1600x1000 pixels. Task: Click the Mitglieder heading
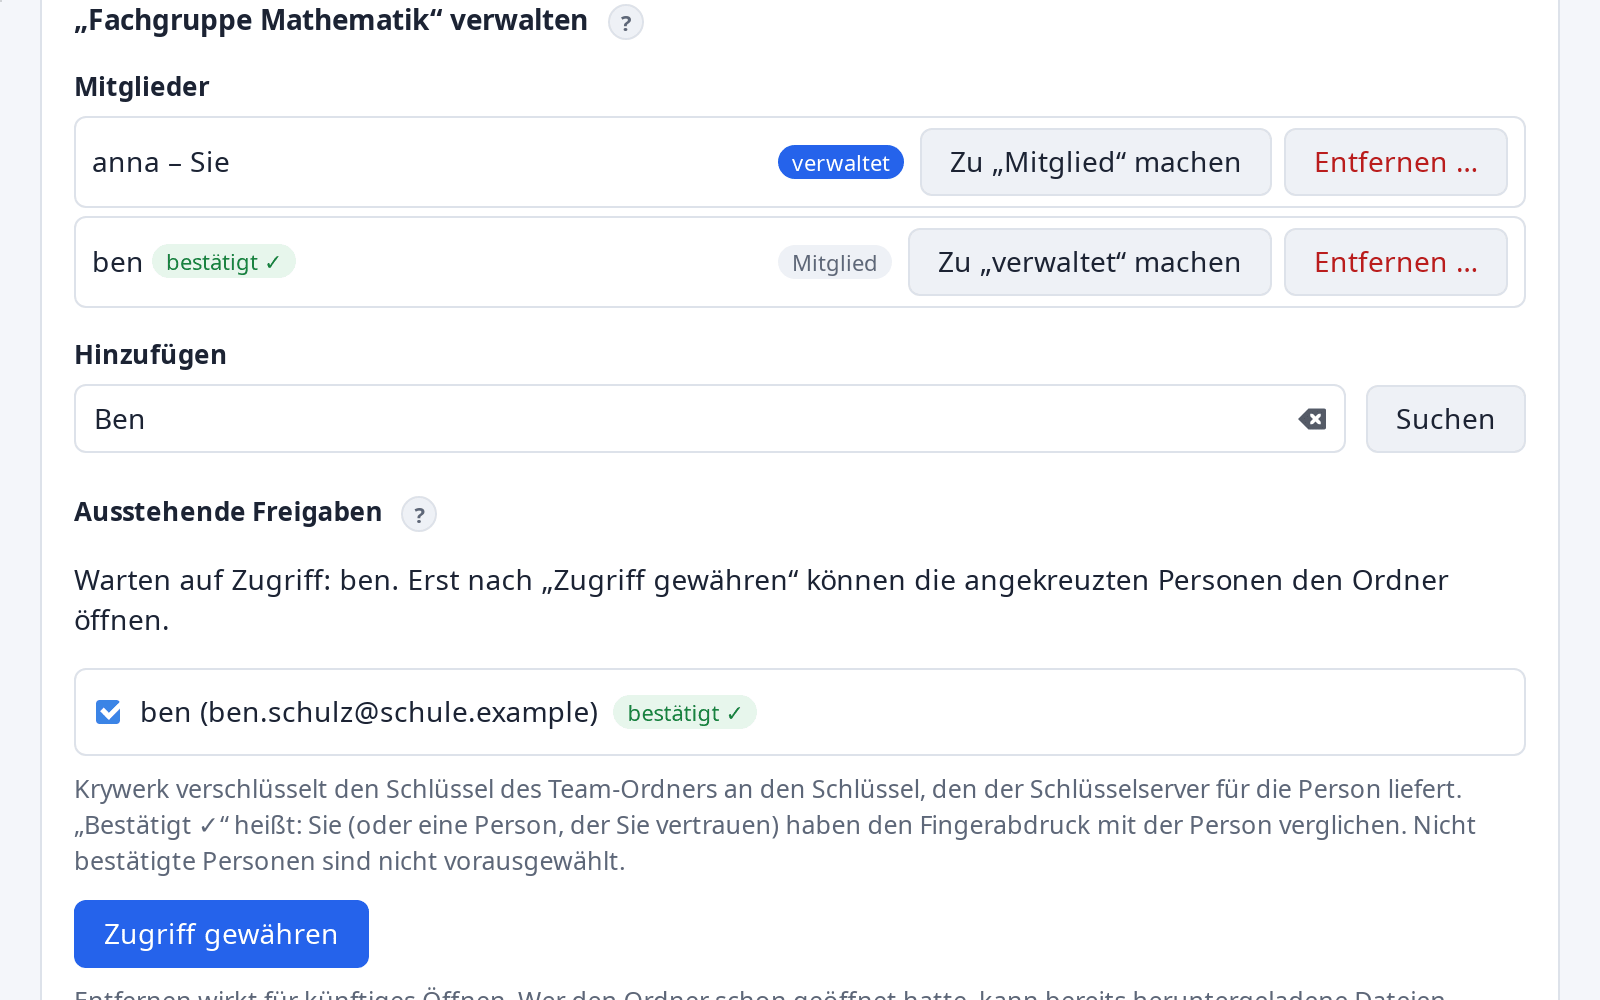point(142,87)
